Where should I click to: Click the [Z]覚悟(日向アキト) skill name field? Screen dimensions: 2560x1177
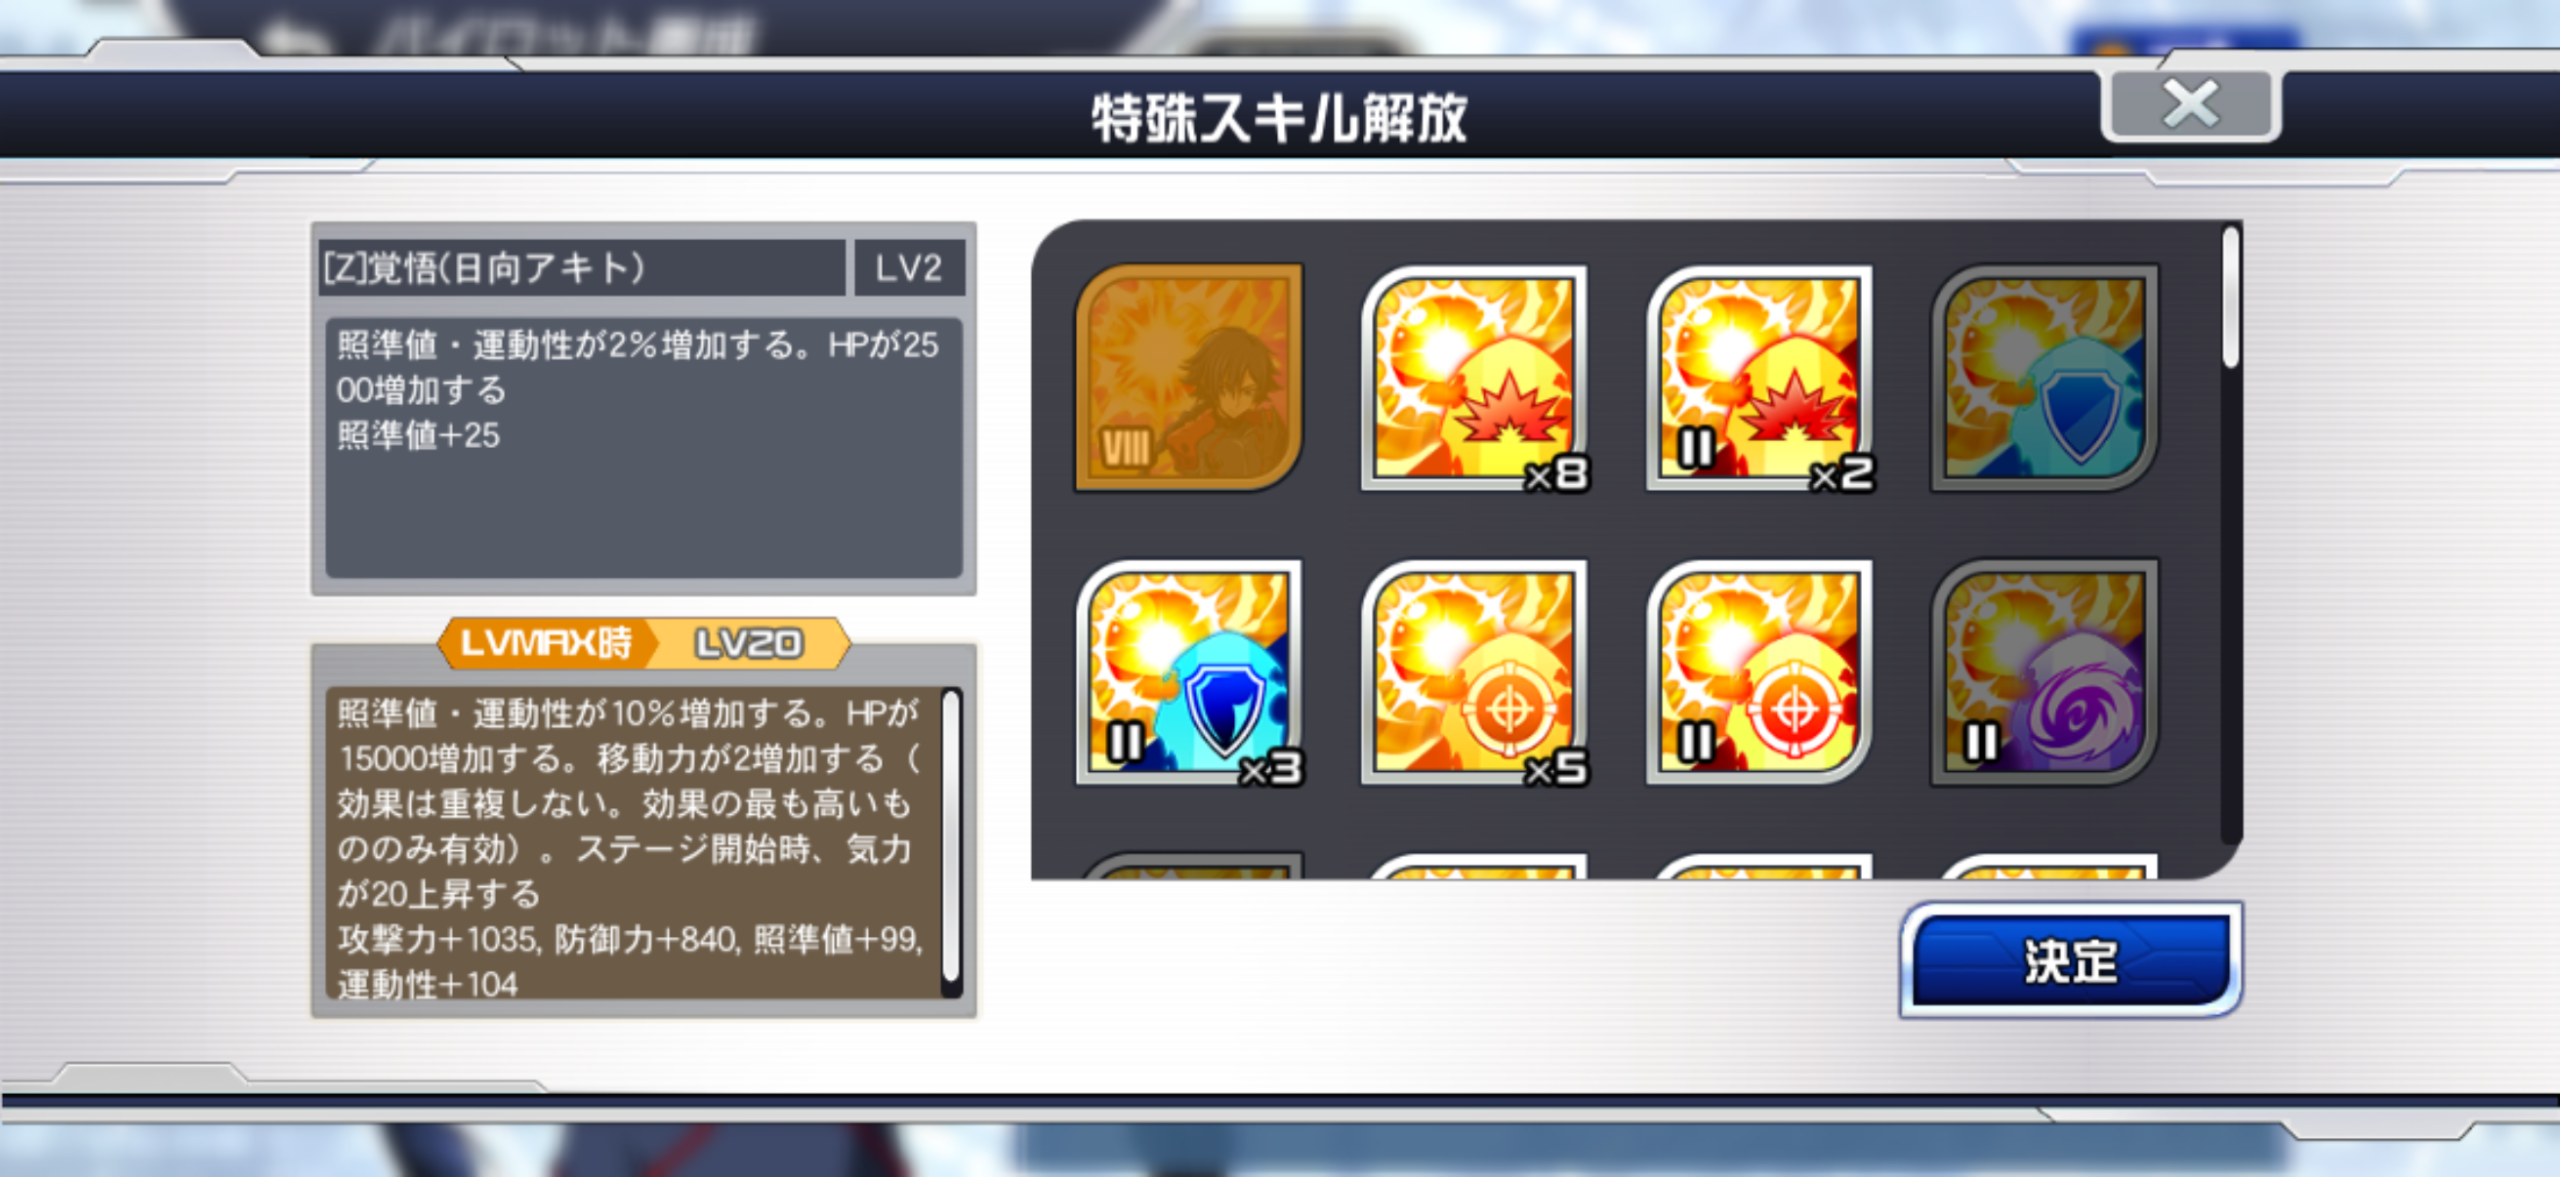(582, 267)
